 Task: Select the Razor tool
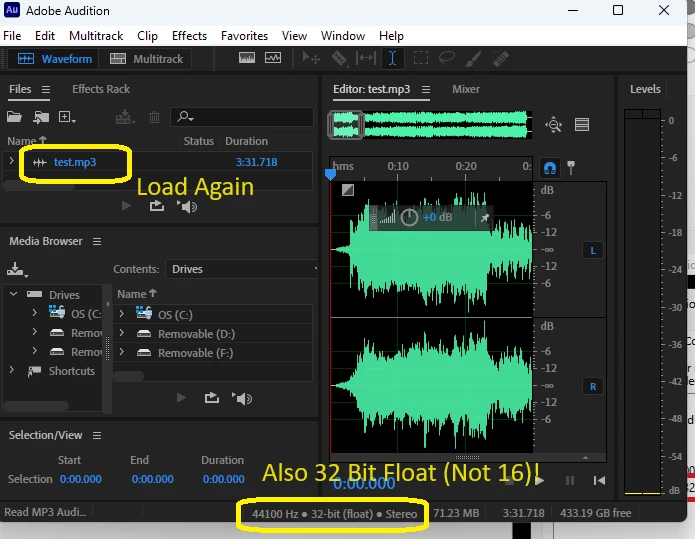339,58
